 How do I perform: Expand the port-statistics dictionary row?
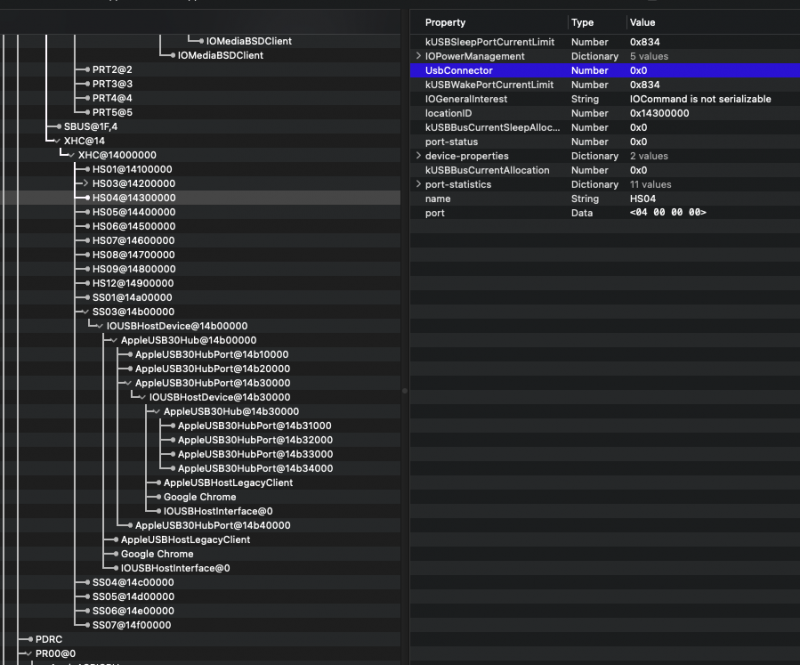(418, 185)
